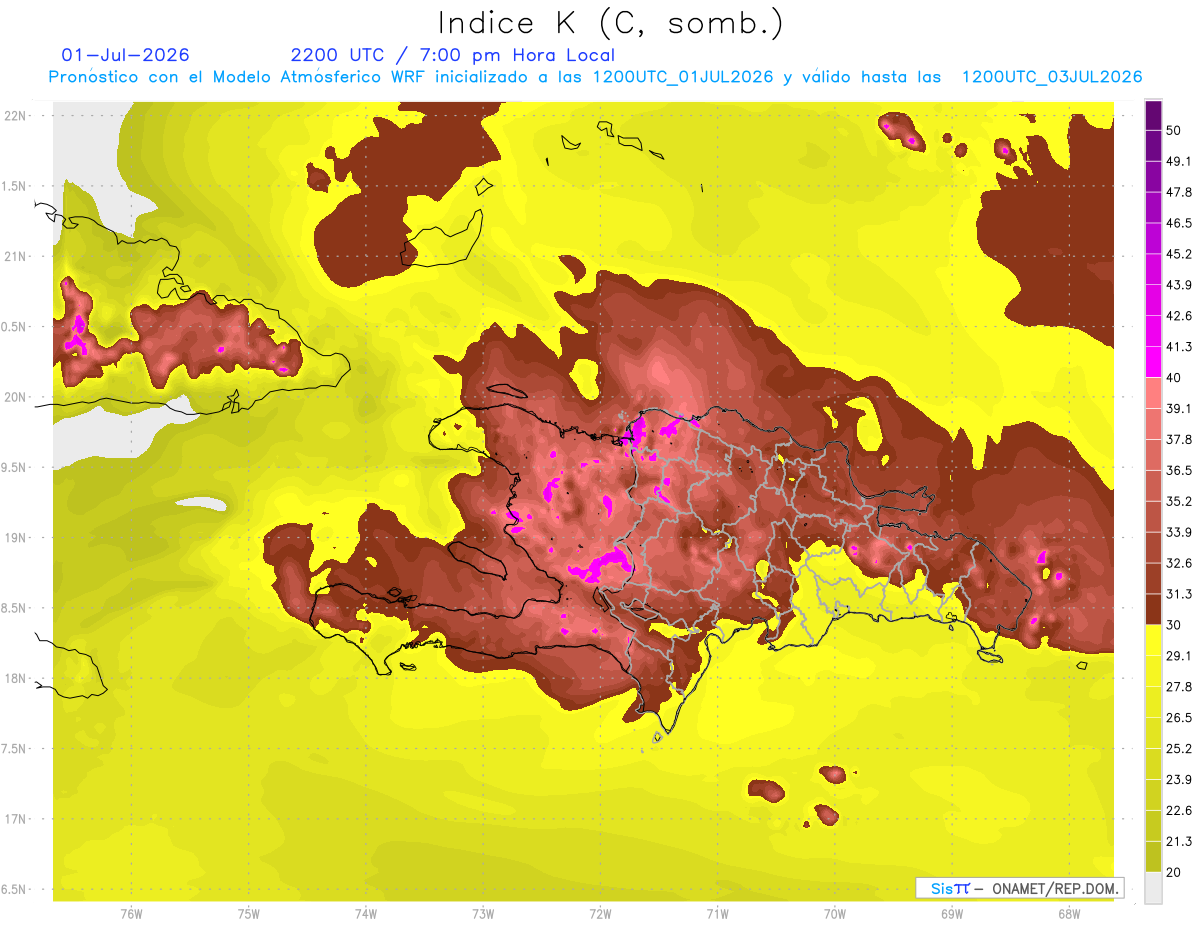
Task: Click the colorbar value '41.3'
Action: pos(1180,347)
